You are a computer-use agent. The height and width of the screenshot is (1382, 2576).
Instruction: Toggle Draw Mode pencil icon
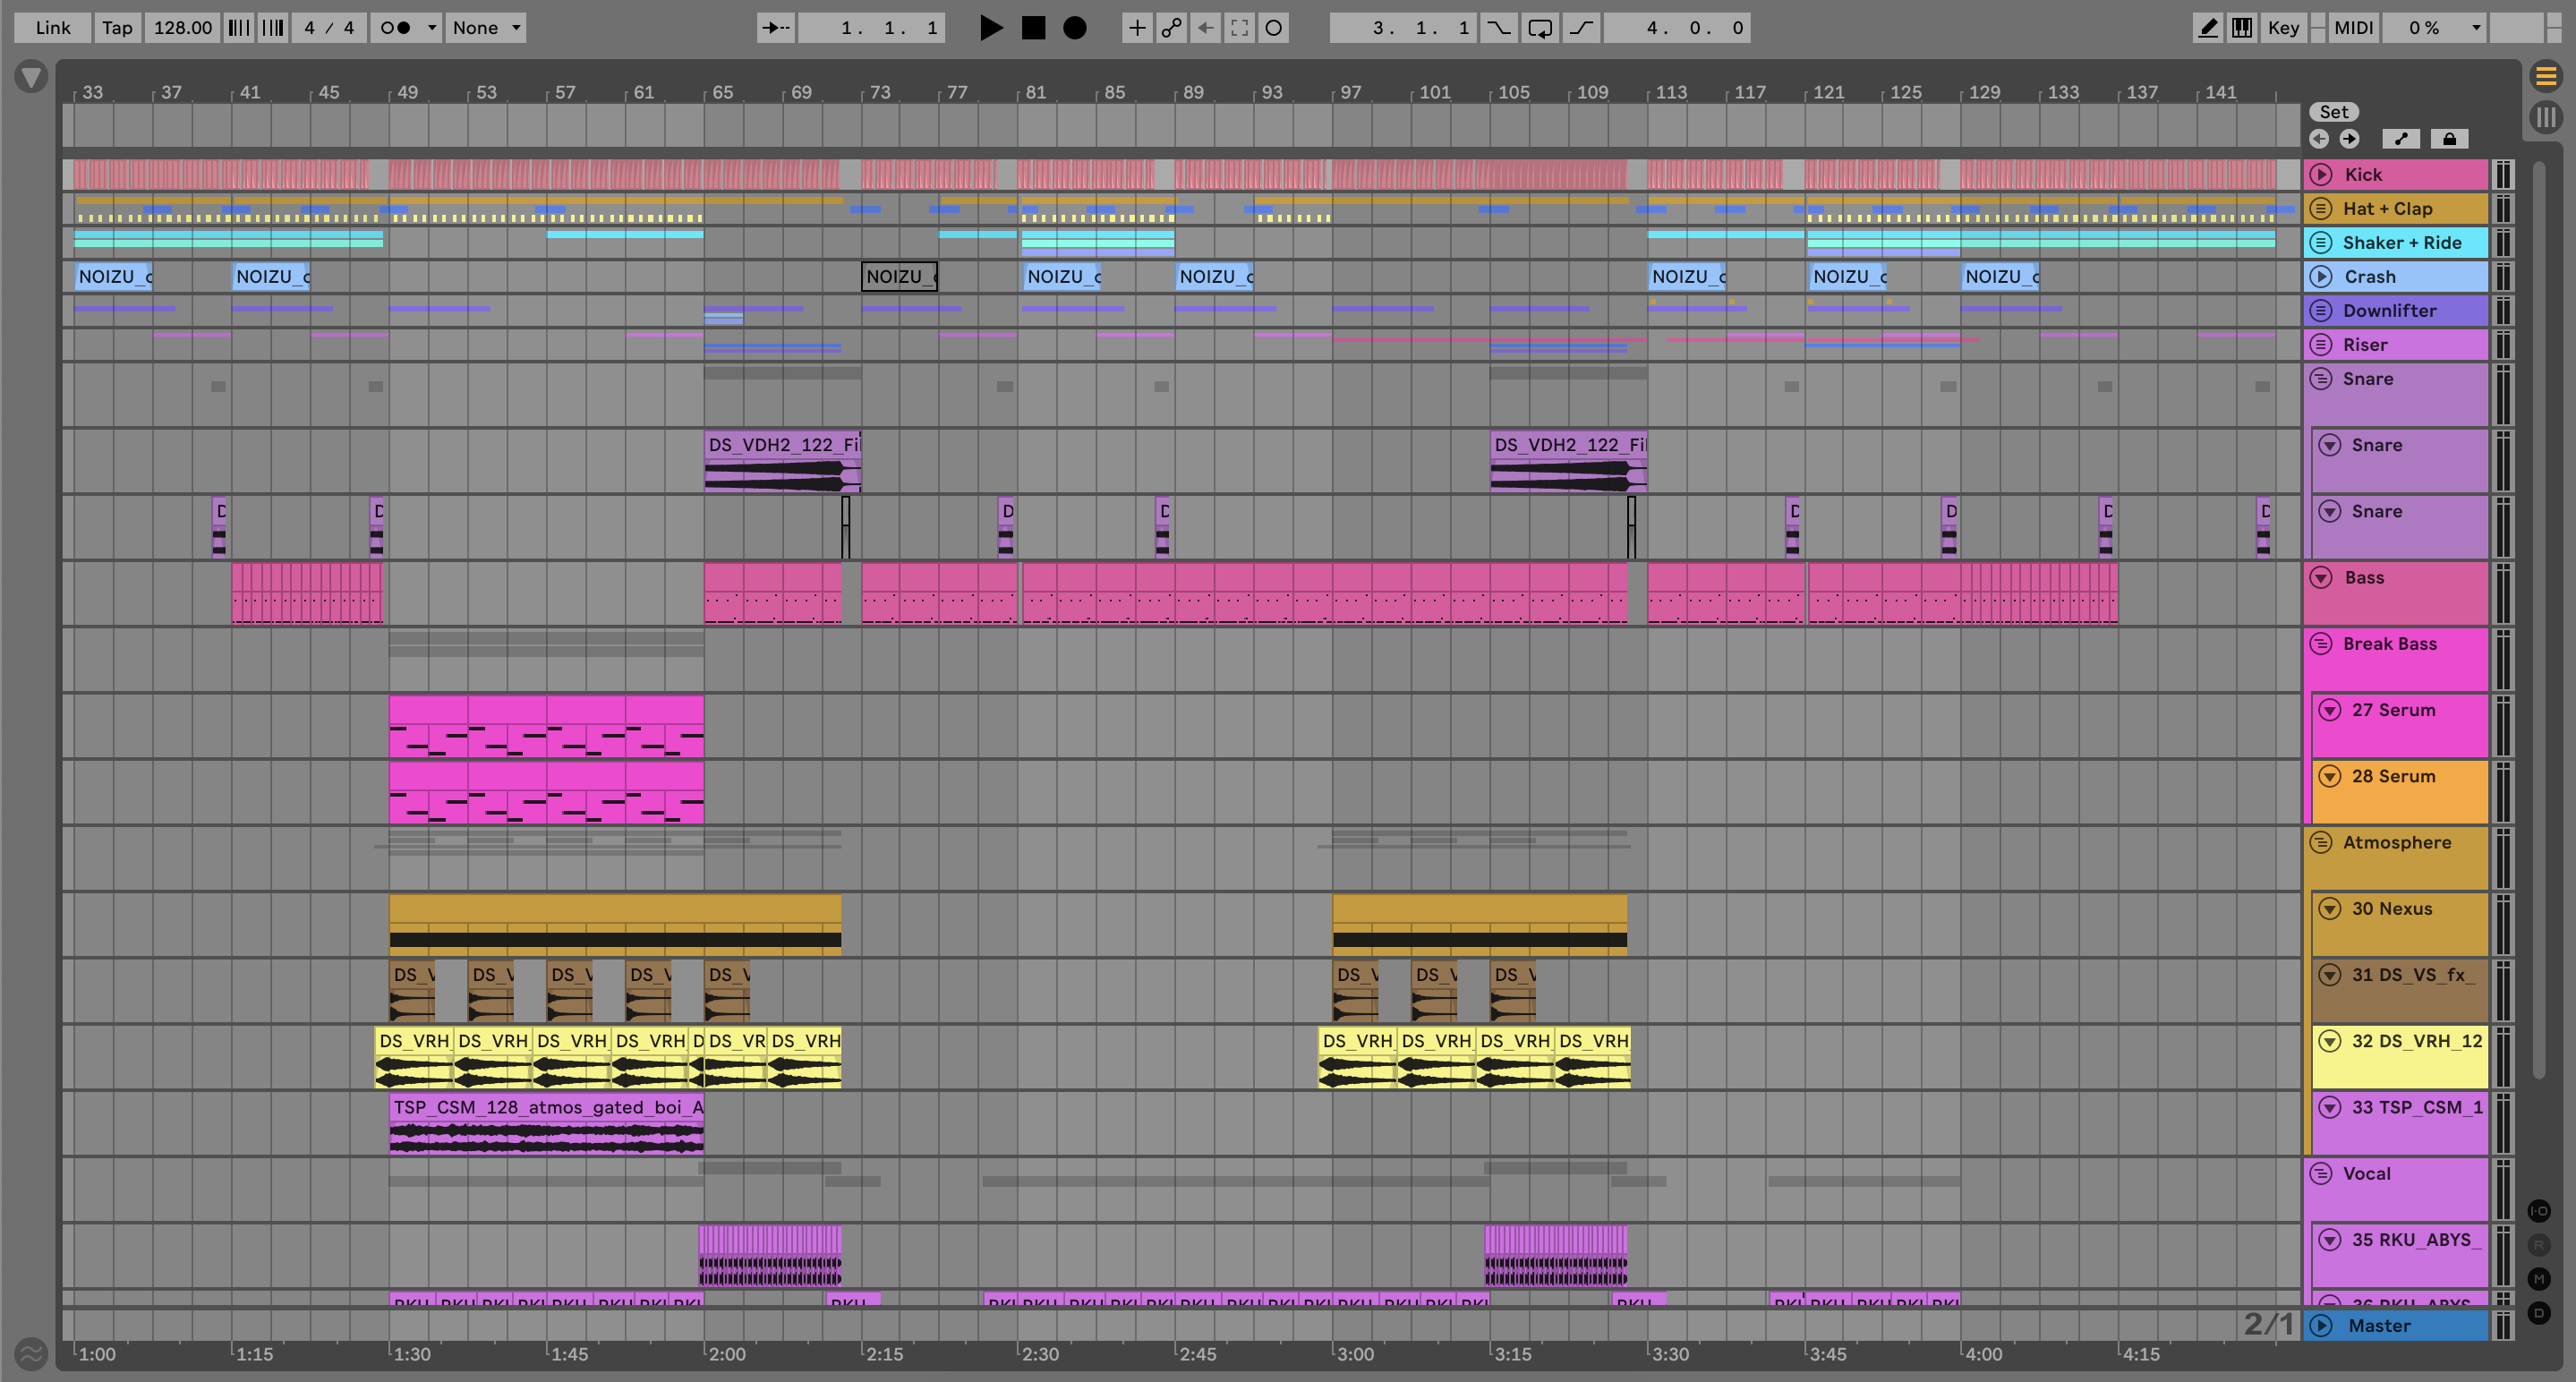[2207, 28]
